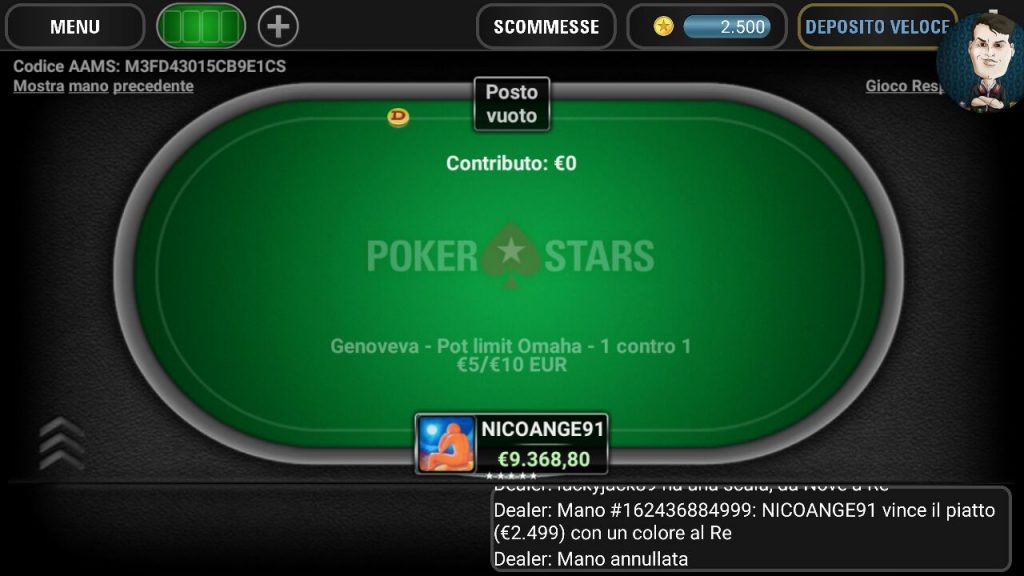Tap NICOANGE91 player avatar image
This screenshot has width=1024, height=576.
447,445
